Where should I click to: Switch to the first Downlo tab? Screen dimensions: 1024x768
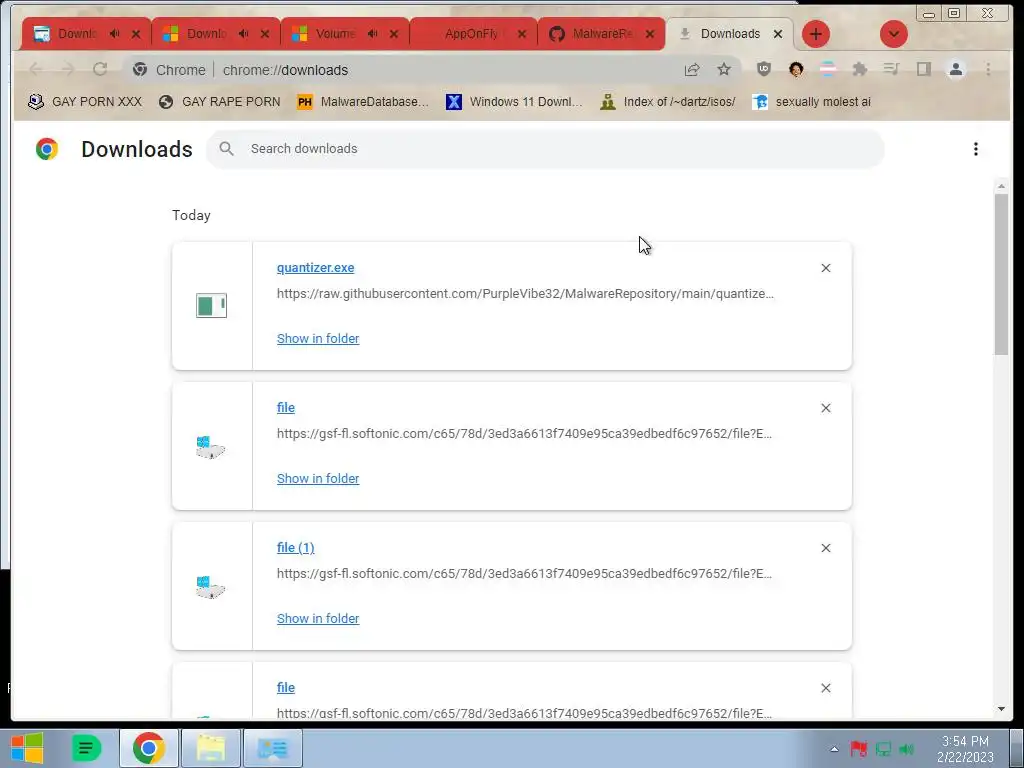pyautogui.click(x=76, y=34)
